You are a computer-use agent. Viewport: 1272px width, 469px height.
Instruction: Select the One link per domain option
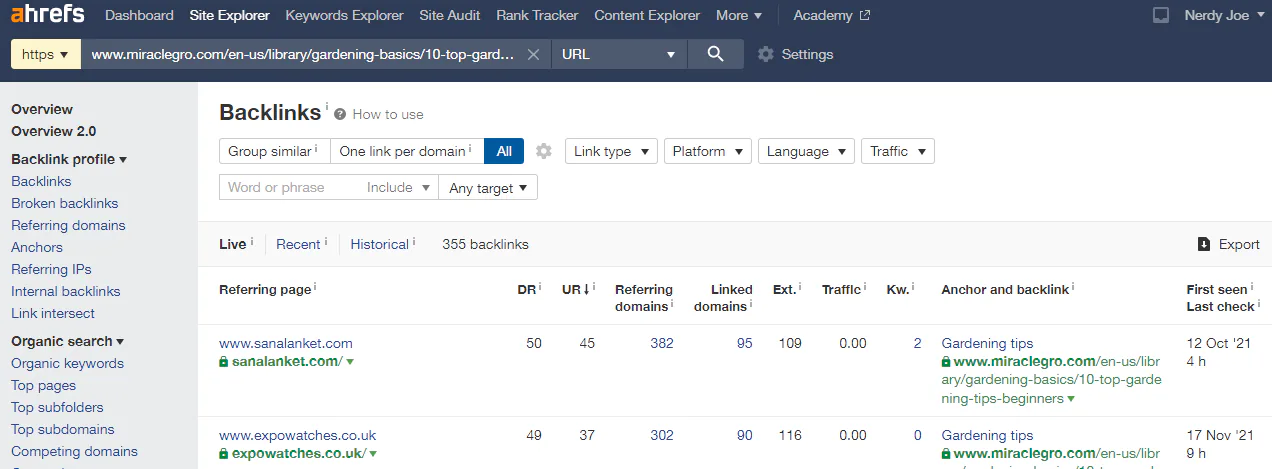pyautogui.click(x=407, y=151)
